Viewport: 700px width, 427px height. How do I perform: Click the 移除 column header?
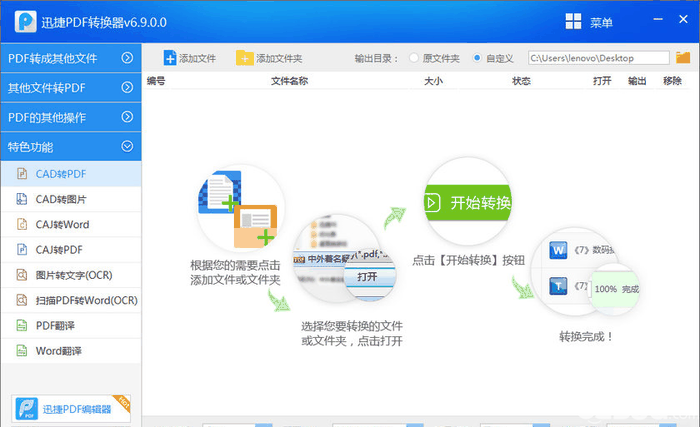(672, 81)
